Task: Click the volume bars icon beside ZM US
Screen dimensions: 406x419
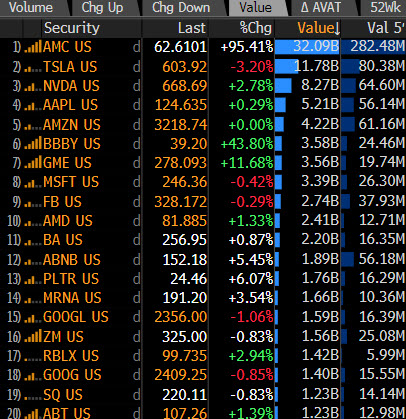Action: (33, 337)
